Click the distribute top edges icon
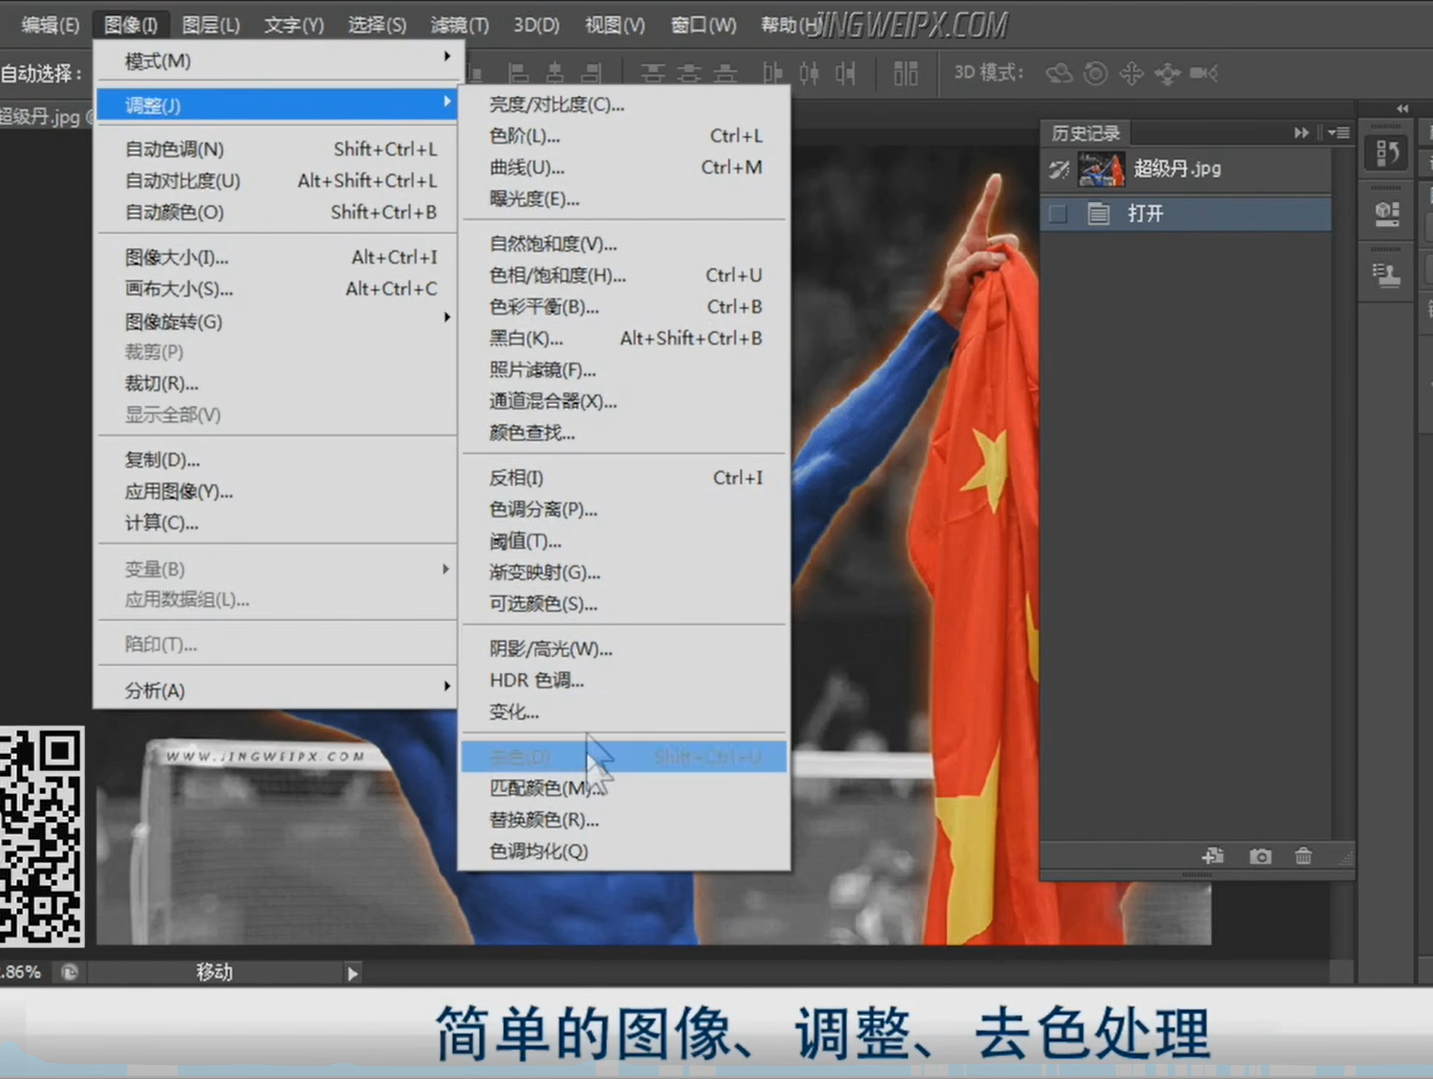Viewport: 1433px width, 1079px height. point(653,73)
